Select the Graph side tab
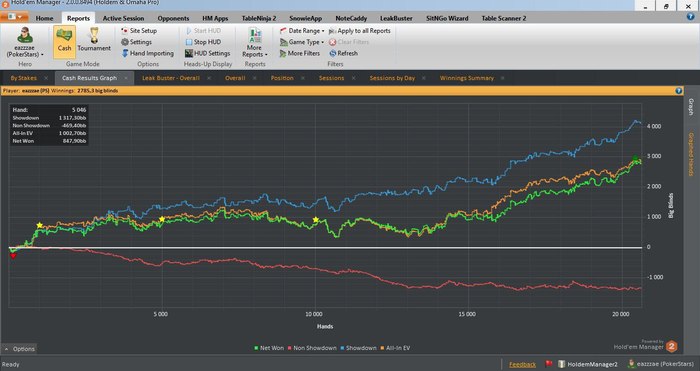700x371 pixels. tap(691, 107)
